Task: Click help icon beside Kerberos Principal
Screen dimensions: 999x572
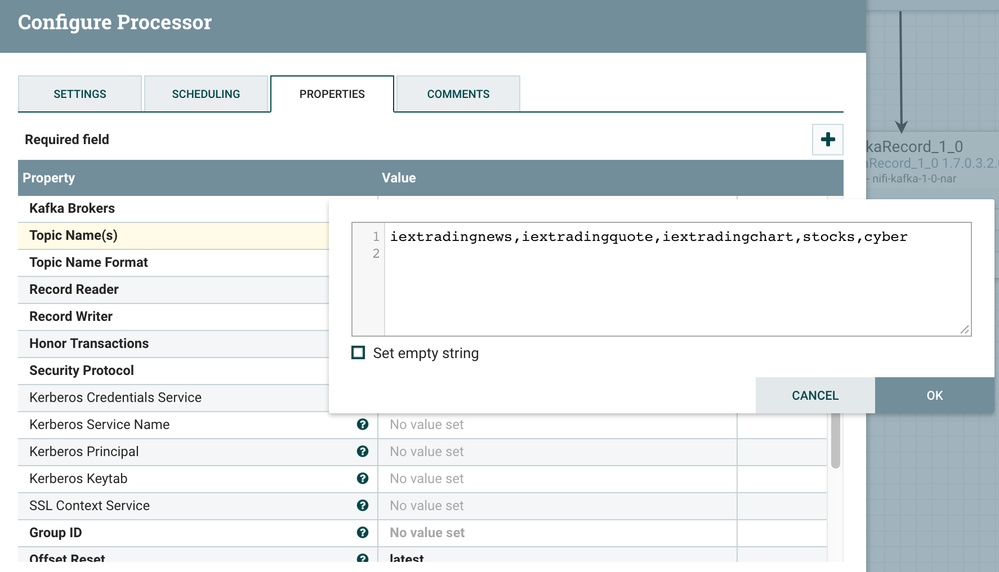Action: (363, 452)
